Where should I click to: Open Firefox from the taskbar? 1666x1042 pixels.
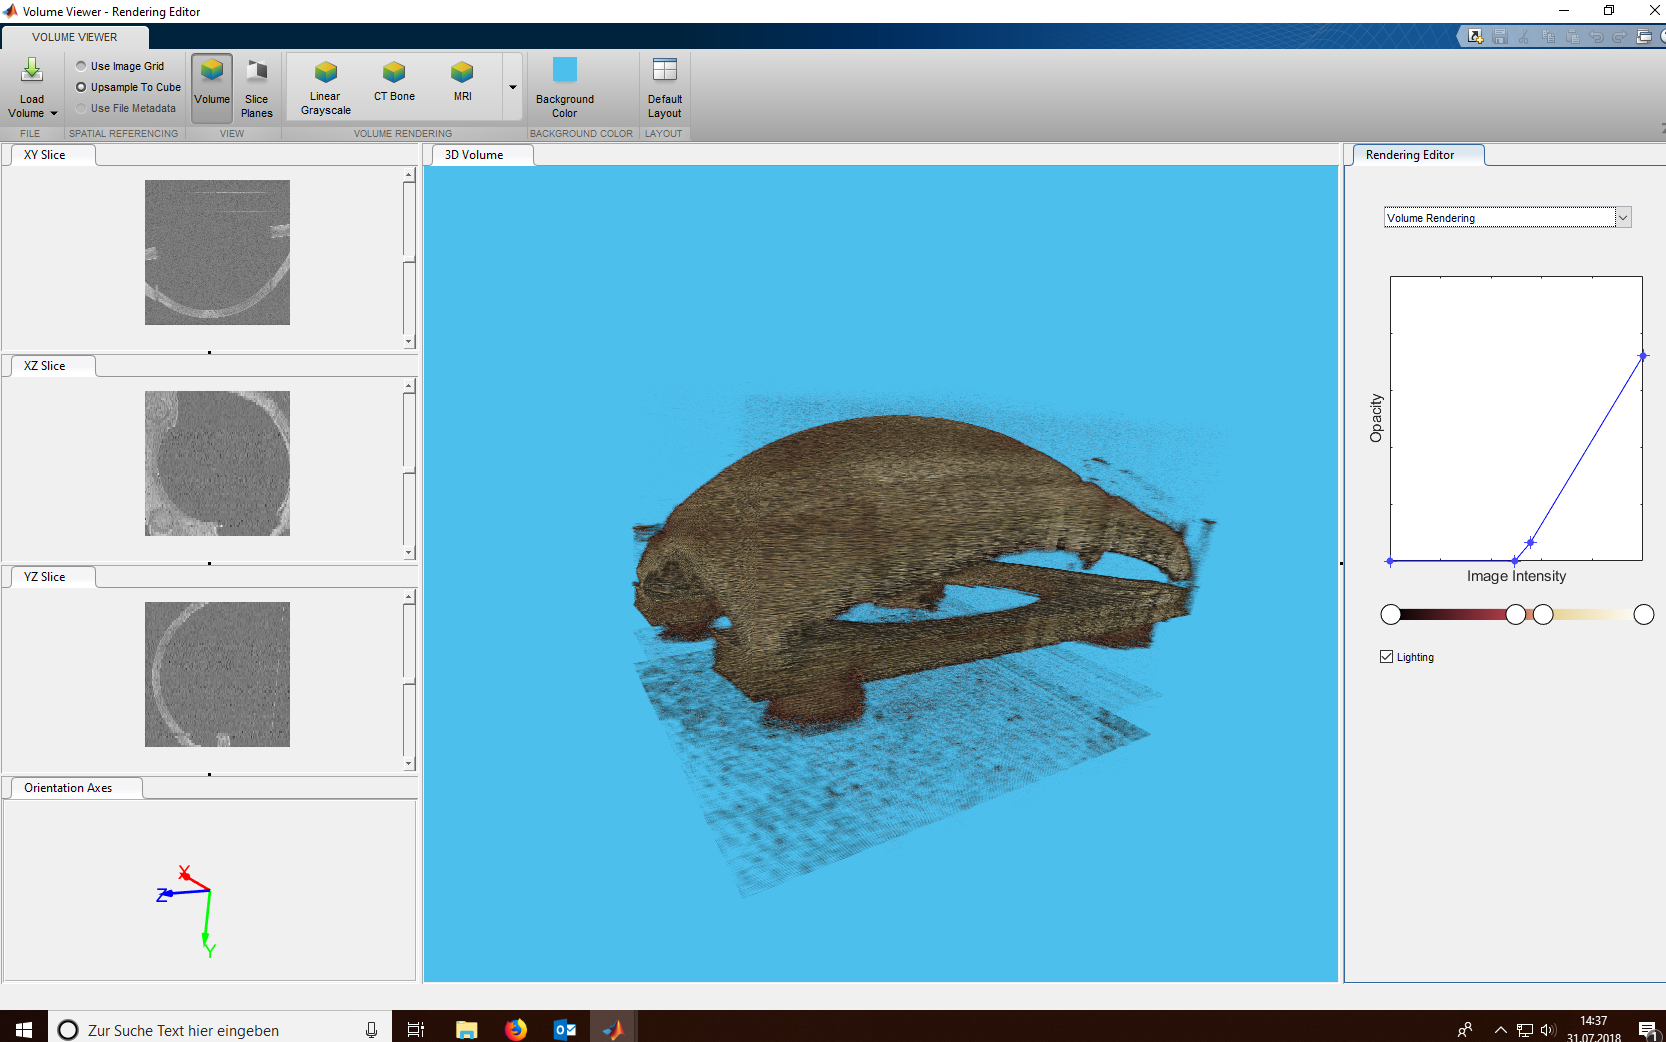pos(516,1029)
